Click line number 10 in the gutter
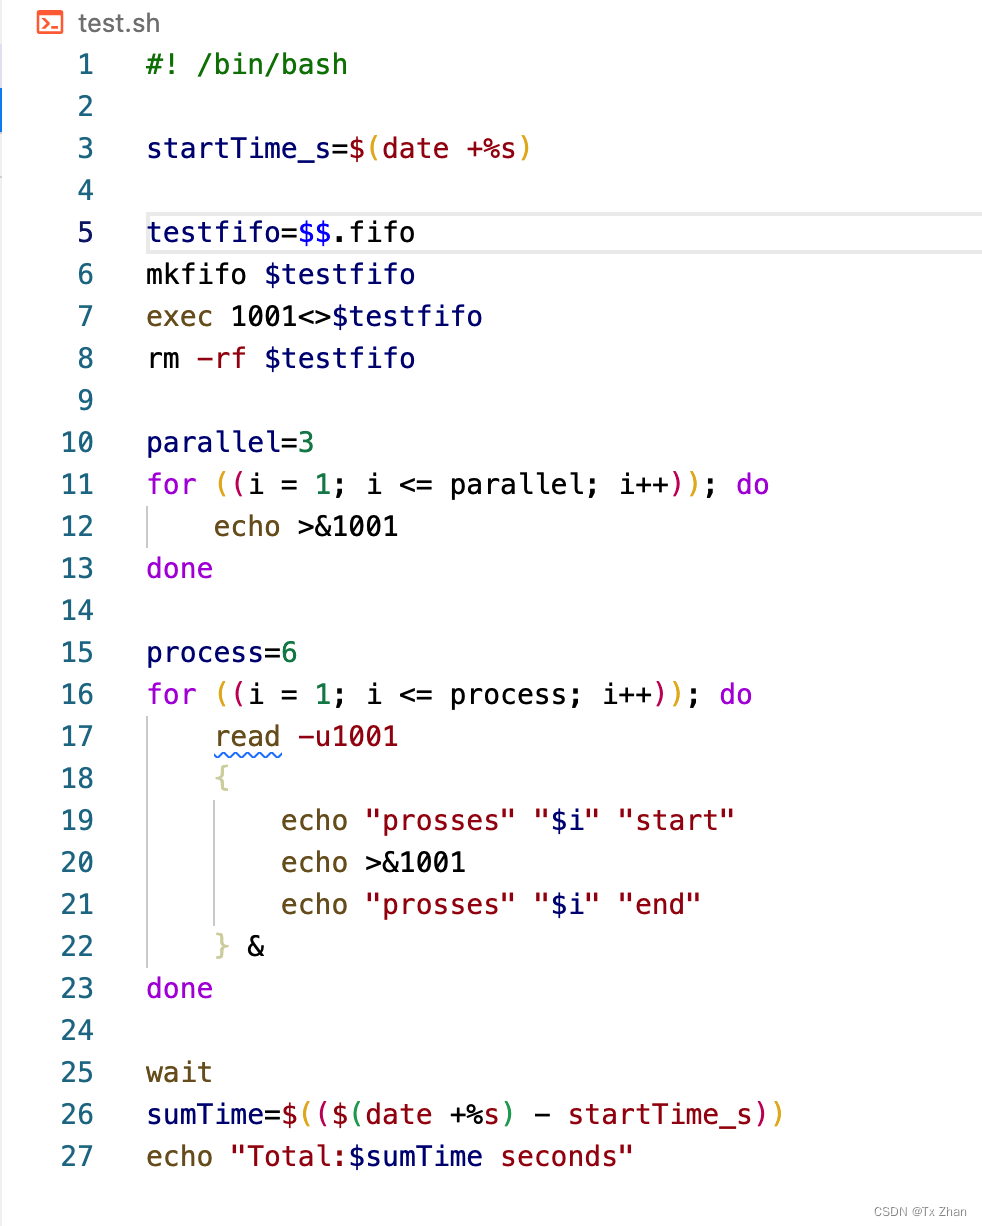Image resolution: width=982 pixels, height=1226 pixels. coord(77,442)
